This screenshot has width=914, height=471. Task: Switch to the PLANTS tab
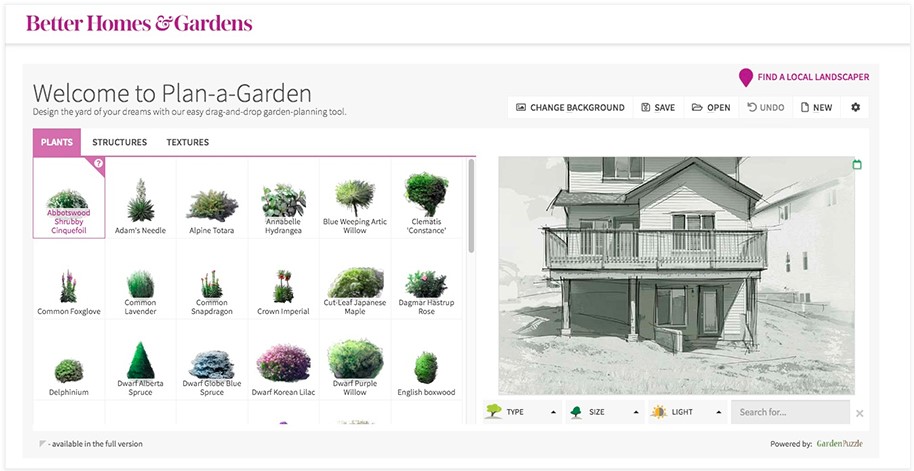[x=57, y=142]
